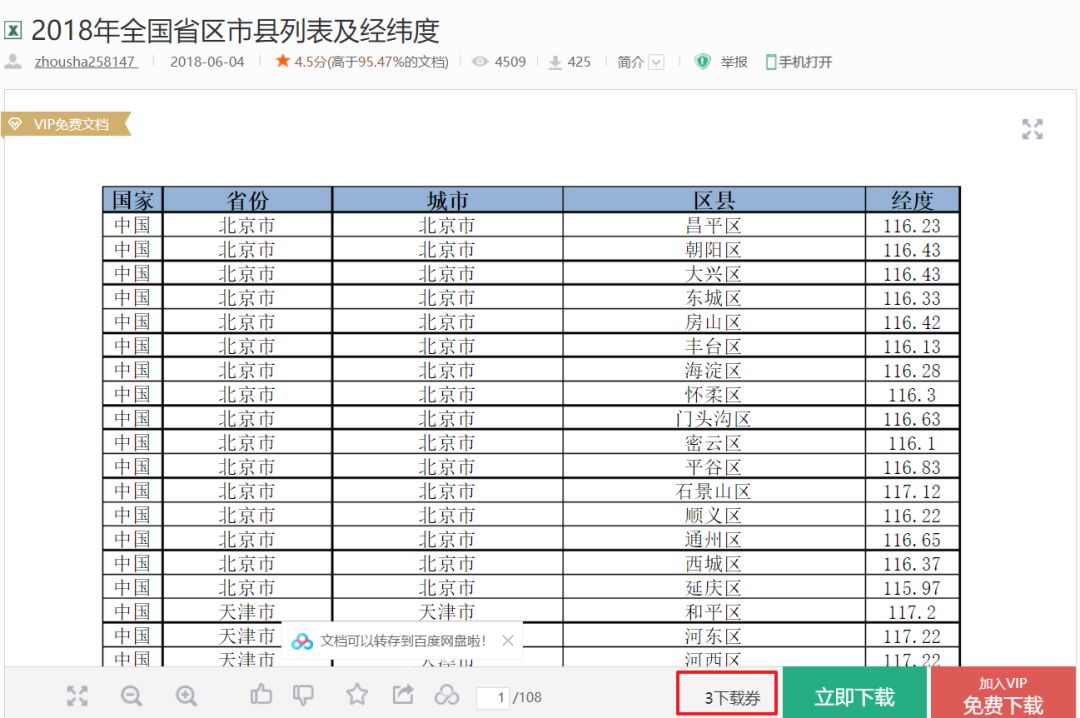Click the VIP免费文档 badge
The height and width of the screenshot is (718, 1080).
tap(65, 124)
